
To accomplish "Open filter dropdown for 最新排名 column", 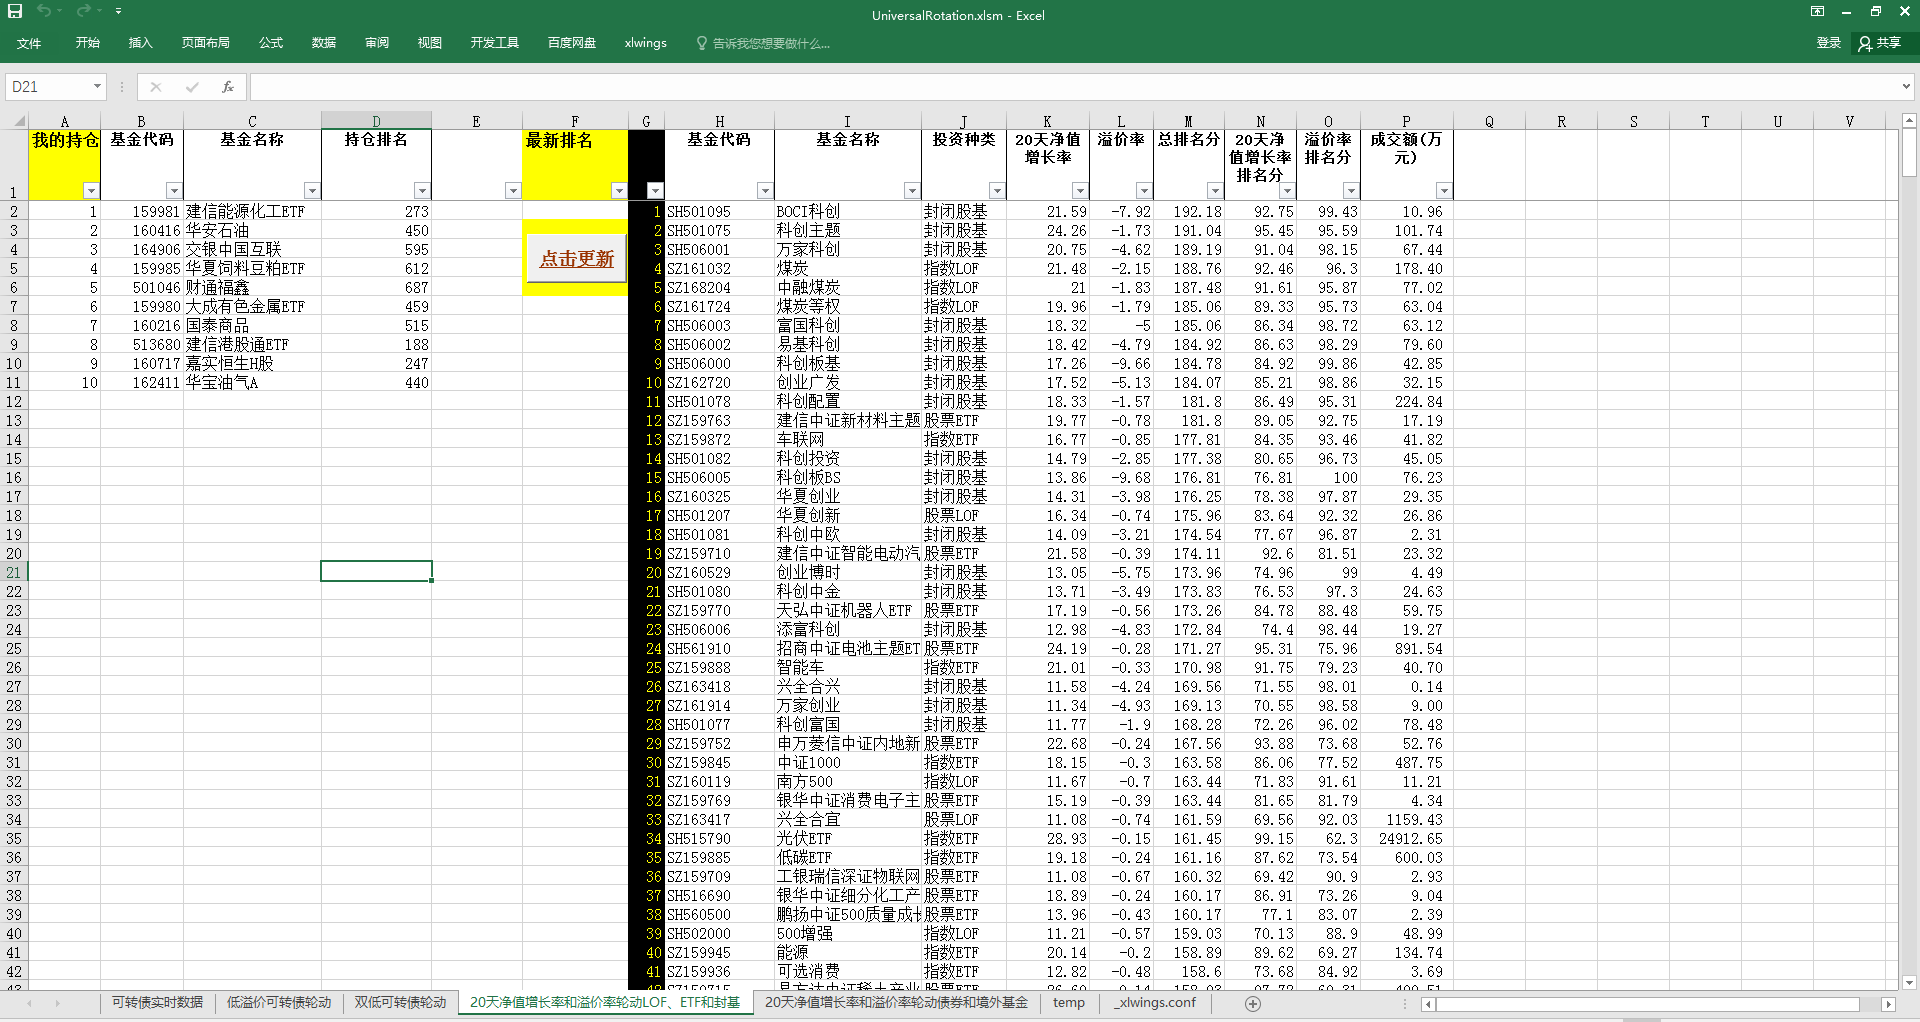I will [618, 191].
